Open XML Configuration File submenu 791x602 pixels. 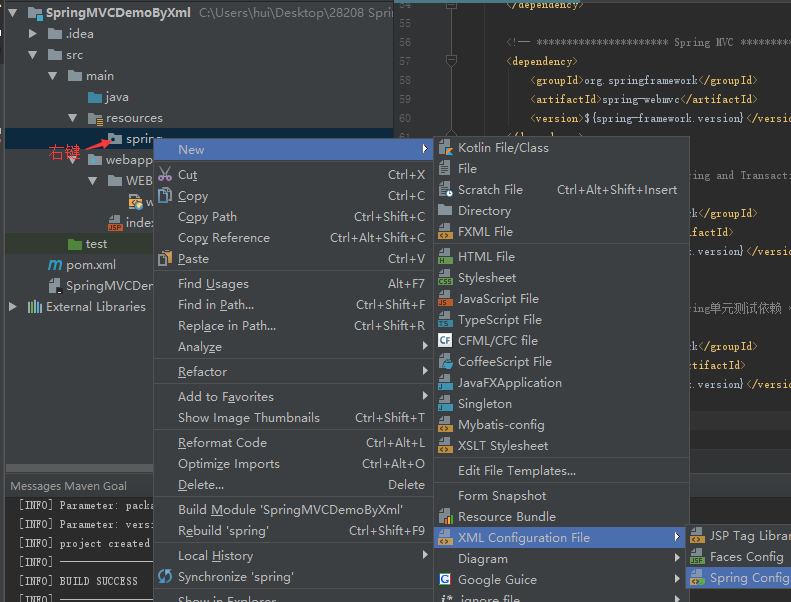(x=559, y=537)
